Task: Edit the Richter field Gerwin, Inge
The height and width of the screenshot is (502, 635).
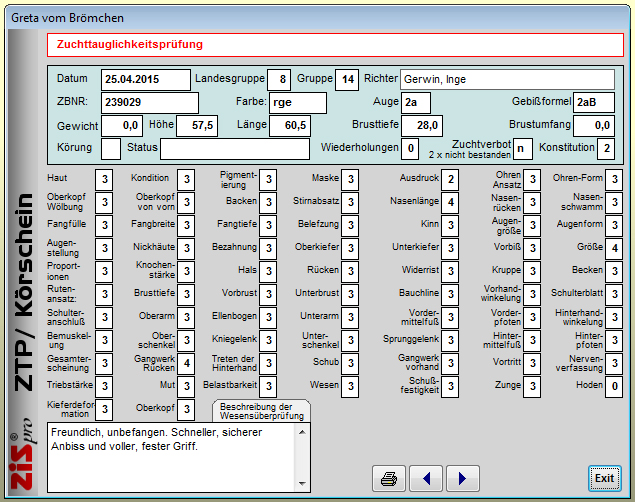Action: click(507, 80)
